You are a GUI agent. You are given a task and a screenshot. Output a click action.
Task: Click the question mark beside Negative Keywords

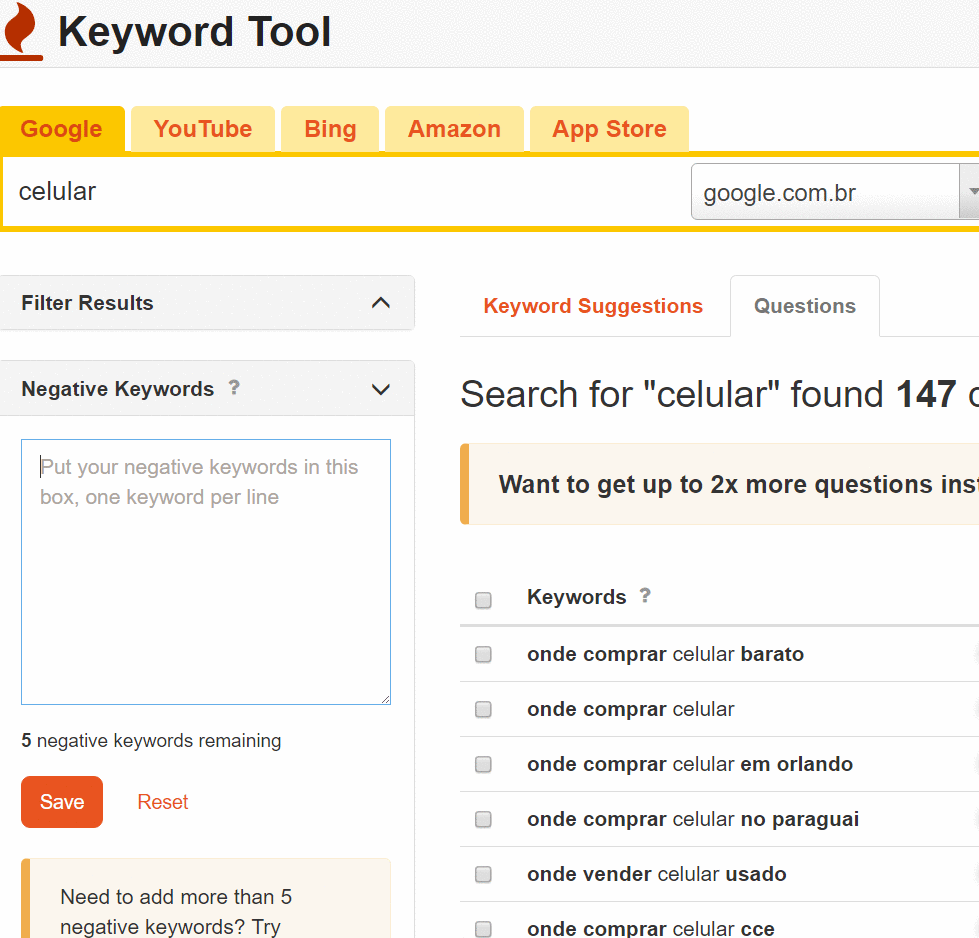pyautogui.click(x=234, y=388)
